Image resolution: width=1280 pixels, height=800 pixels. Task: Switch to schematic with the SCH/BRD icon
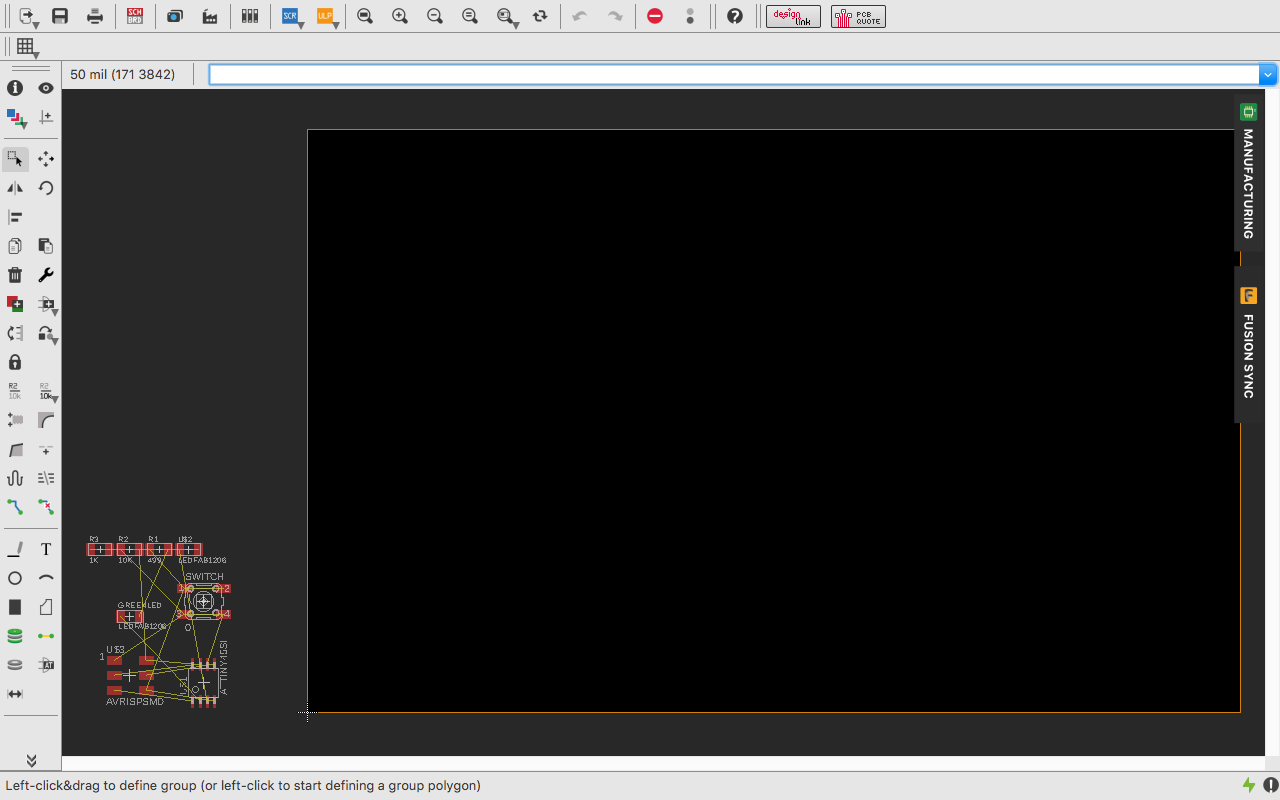[x=135, y=16]
